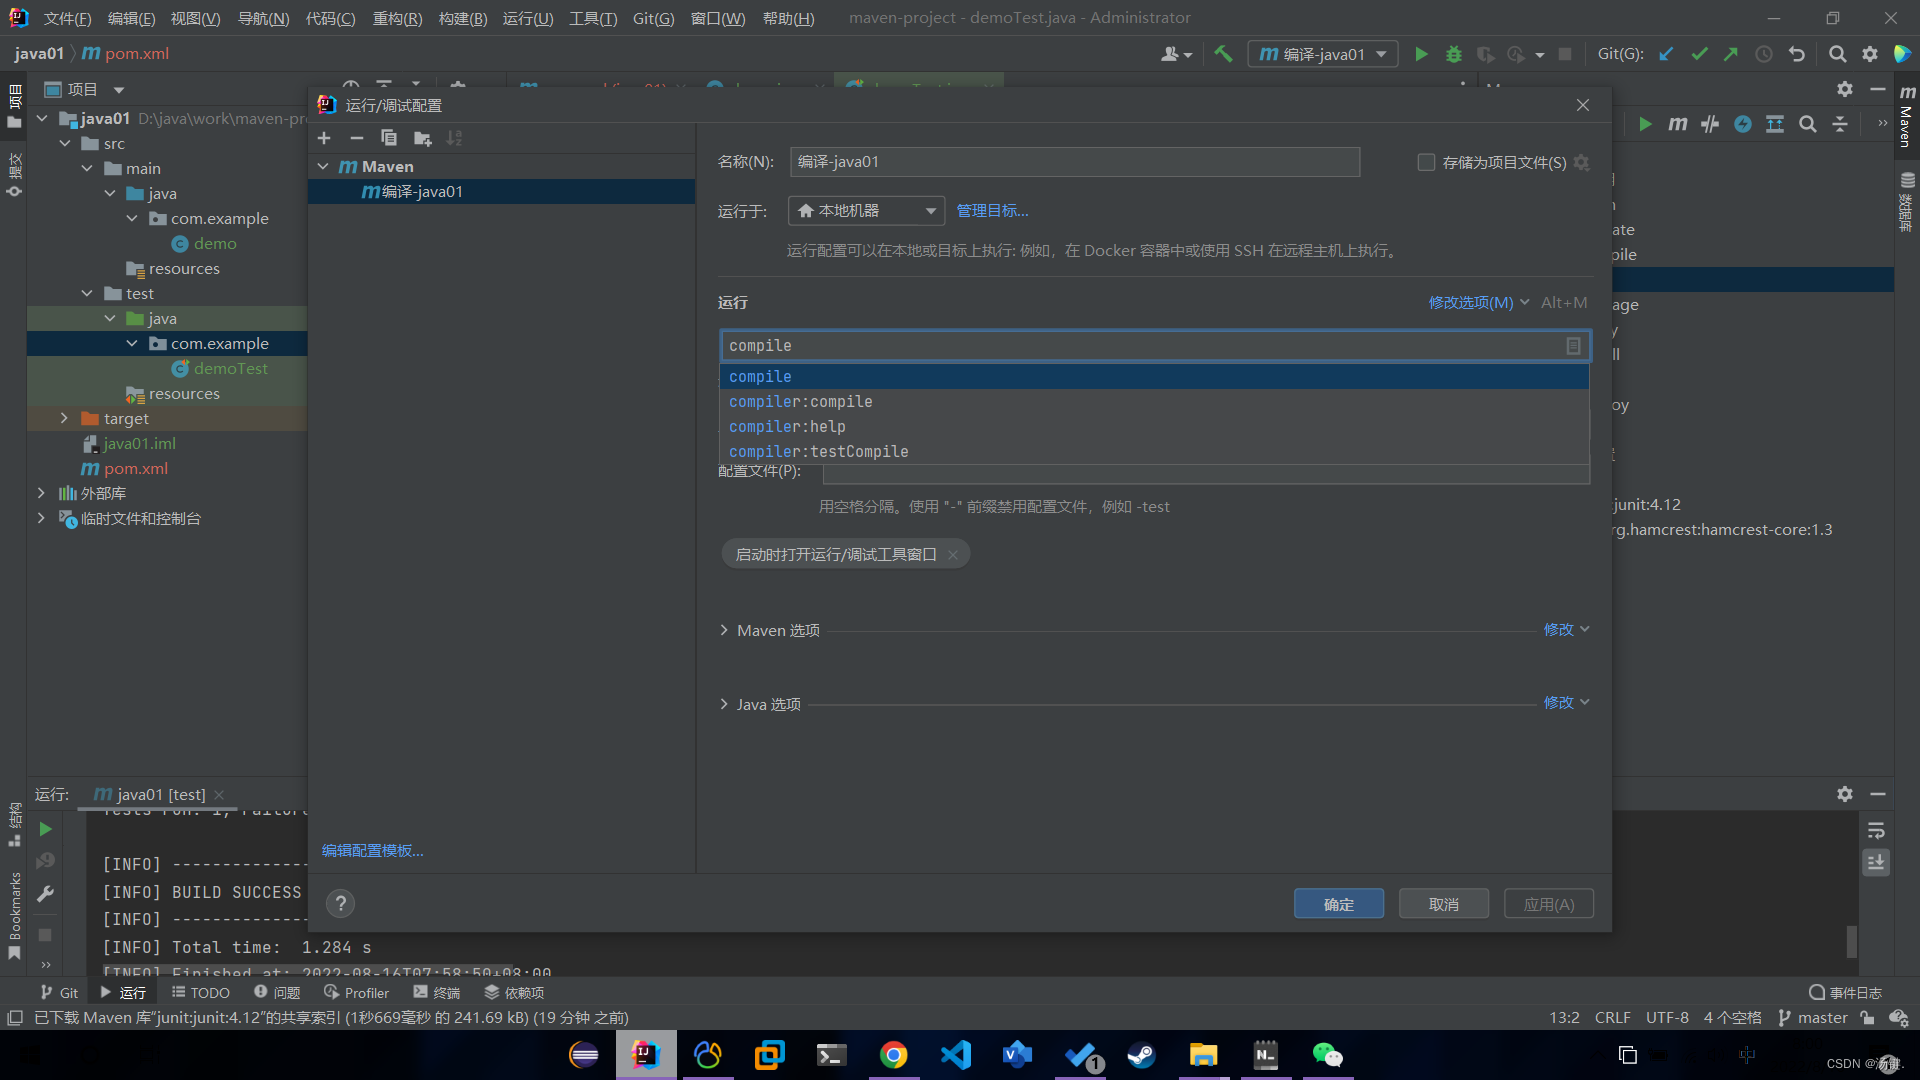
Task: Open 编辑配置模板 link
Action: pyautogui.click(x=372, y=850)
